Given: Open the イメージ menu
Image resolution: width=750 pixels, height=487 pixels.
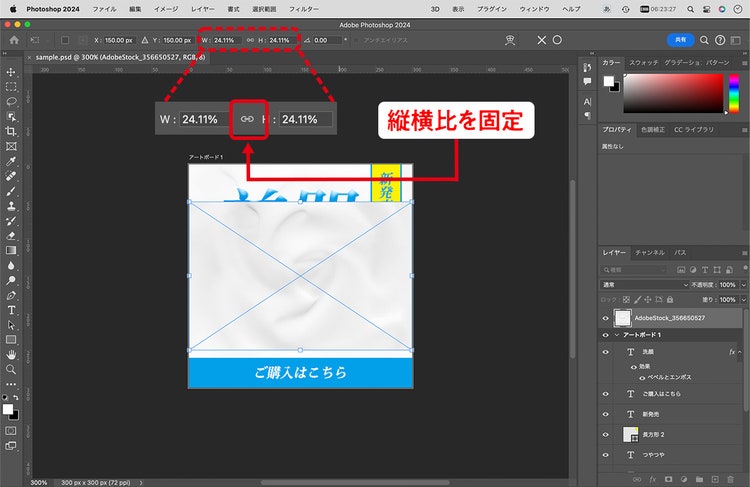Looking at the screenshot, I should click(x=166, y=9).
